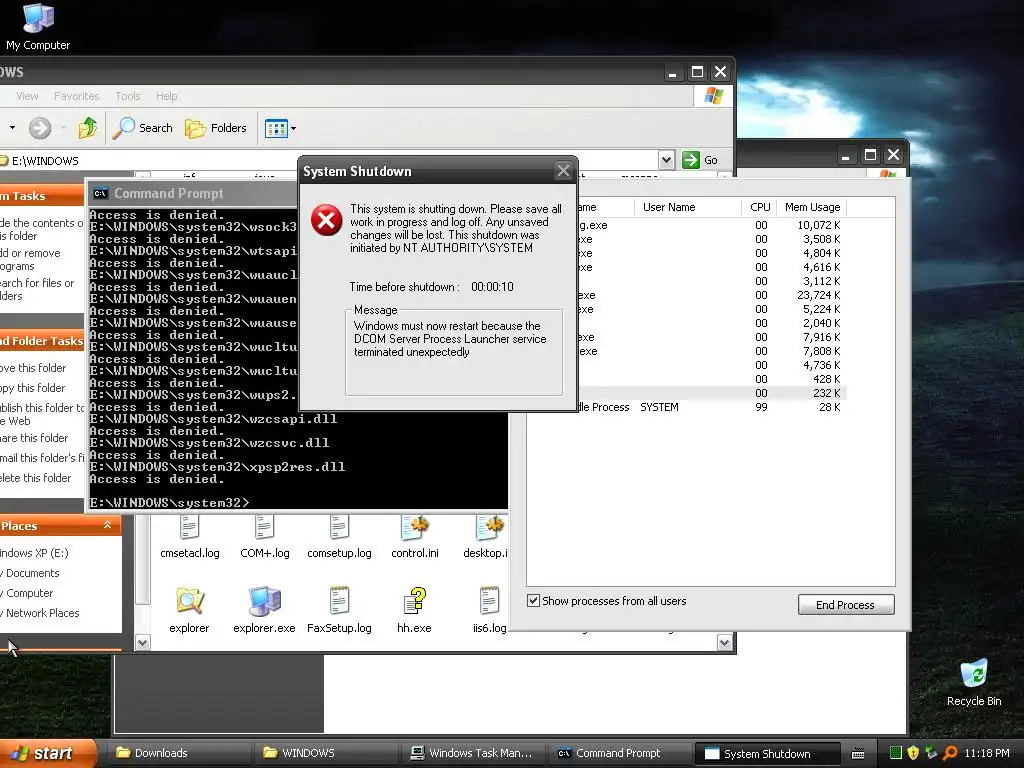
Task: Open the Start menu
Action: [47, 753]
